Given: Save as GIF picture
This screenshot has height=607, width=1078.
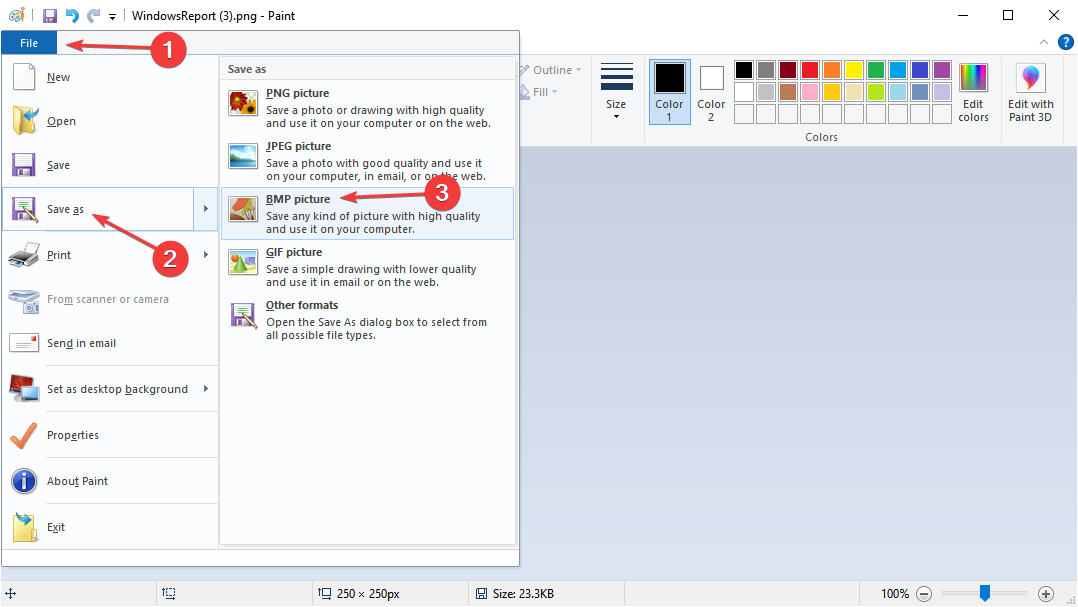Looking at the screenshot, I should tap(367, 267).
